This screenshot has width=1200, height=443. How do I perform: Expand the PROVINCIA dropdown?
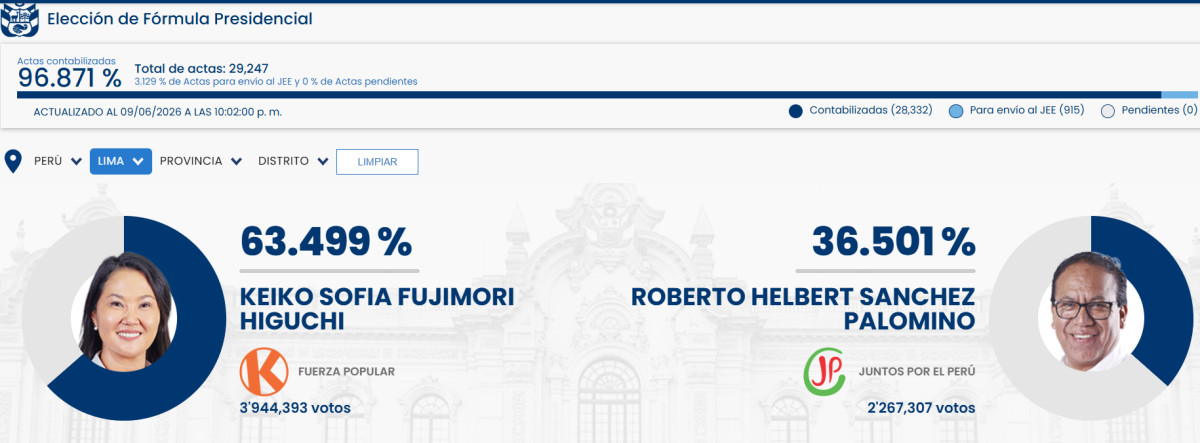point(201,161)
